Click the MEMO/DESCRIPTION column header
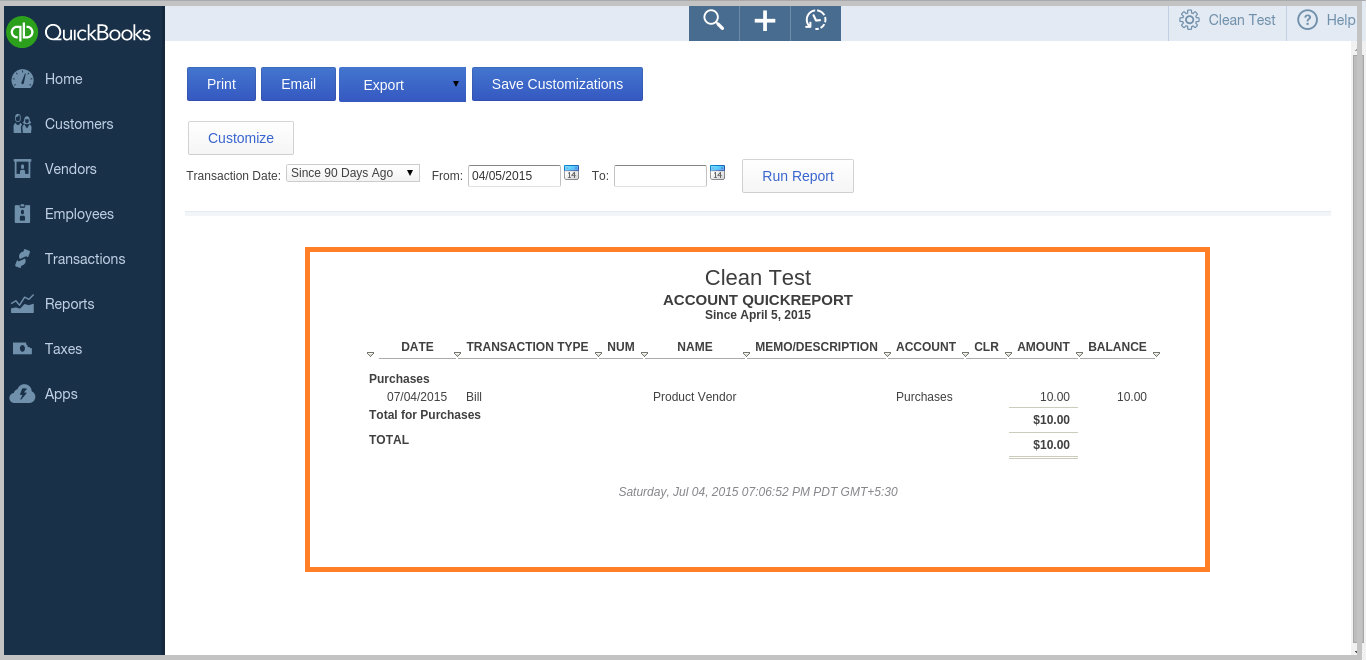Viewport: 1366px width, 660px height. [816, 347]
